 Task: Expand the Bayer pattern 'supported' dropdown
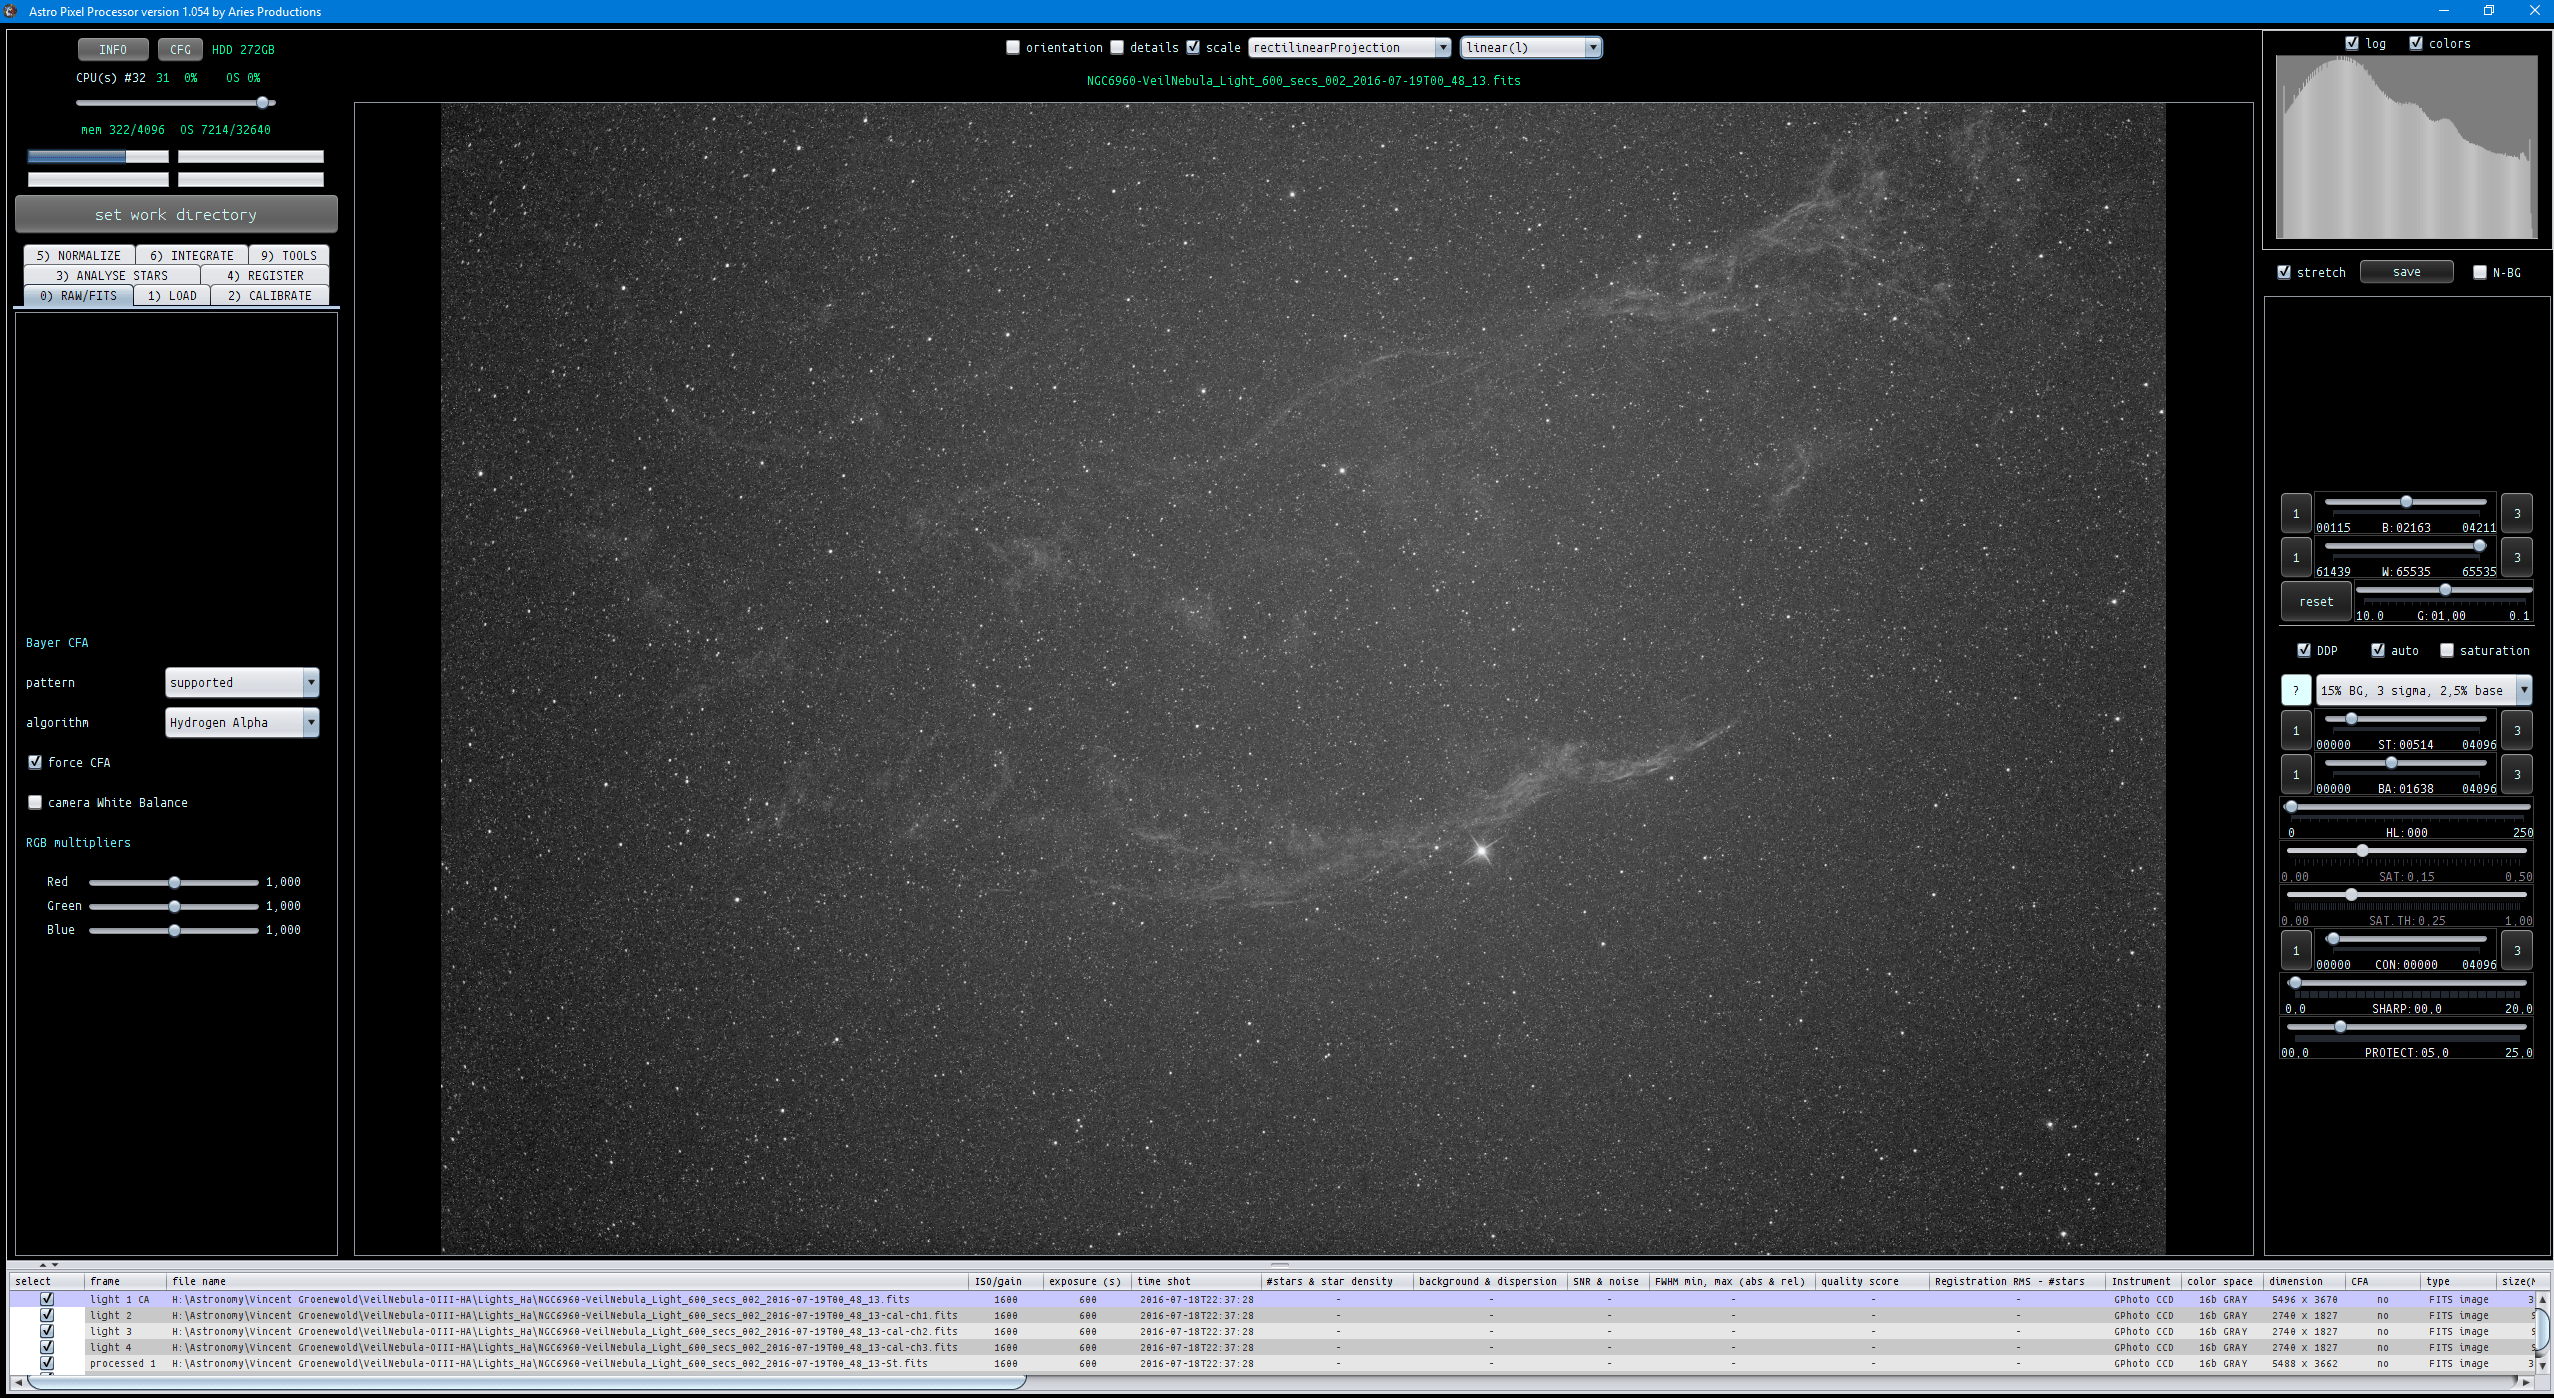(242, 682)
